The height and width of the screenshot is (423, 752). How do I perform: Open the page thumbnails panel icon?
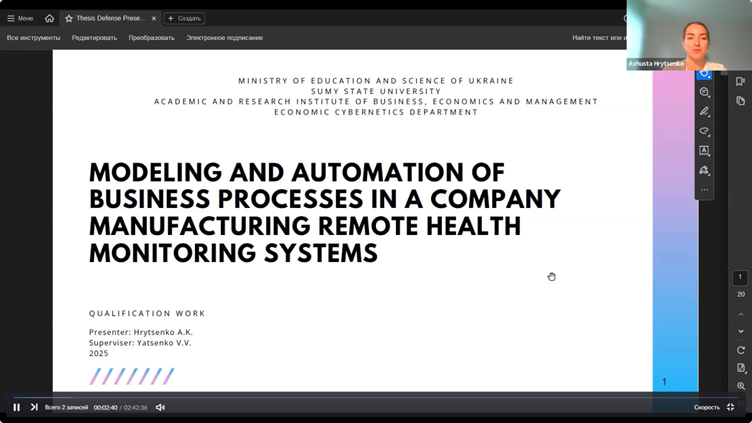coord(740,101)
